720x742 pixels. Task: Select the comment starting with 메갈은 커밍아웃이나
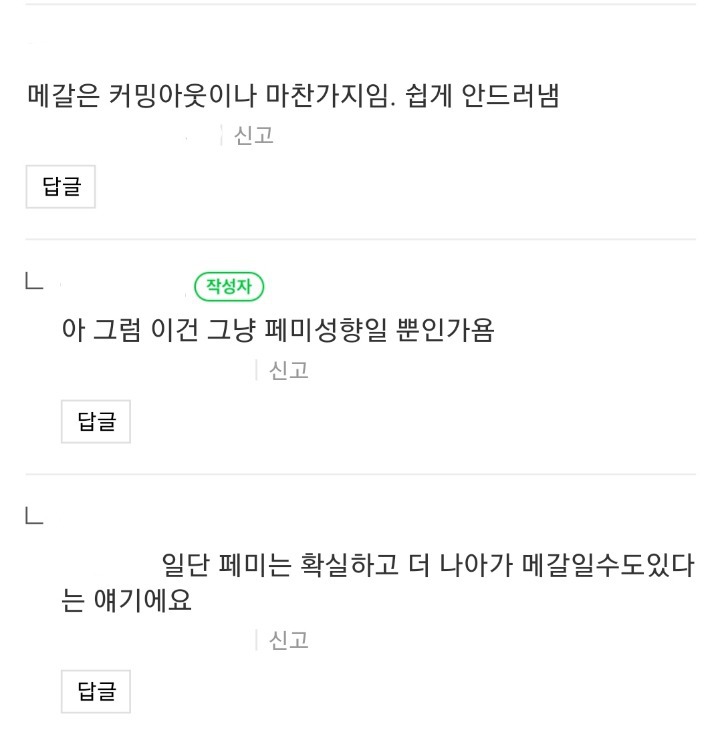click(x=292, y=97)
